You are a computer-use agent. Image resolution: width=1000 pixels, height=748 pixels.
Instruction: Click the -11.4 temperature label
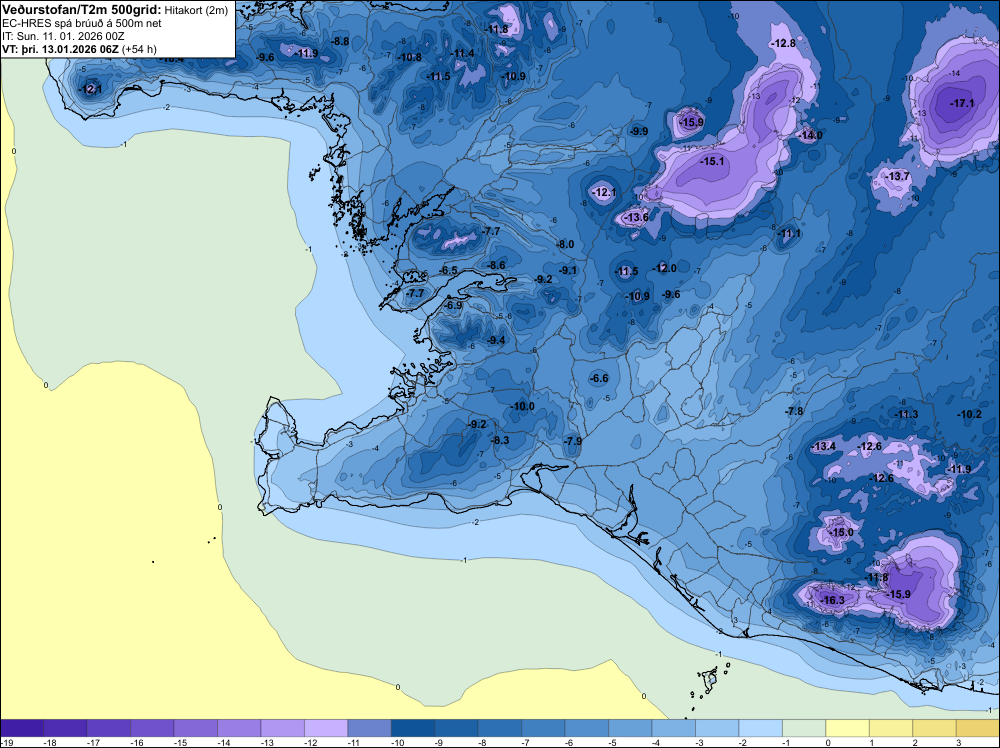pyautogui.click(x=462, y=53)
